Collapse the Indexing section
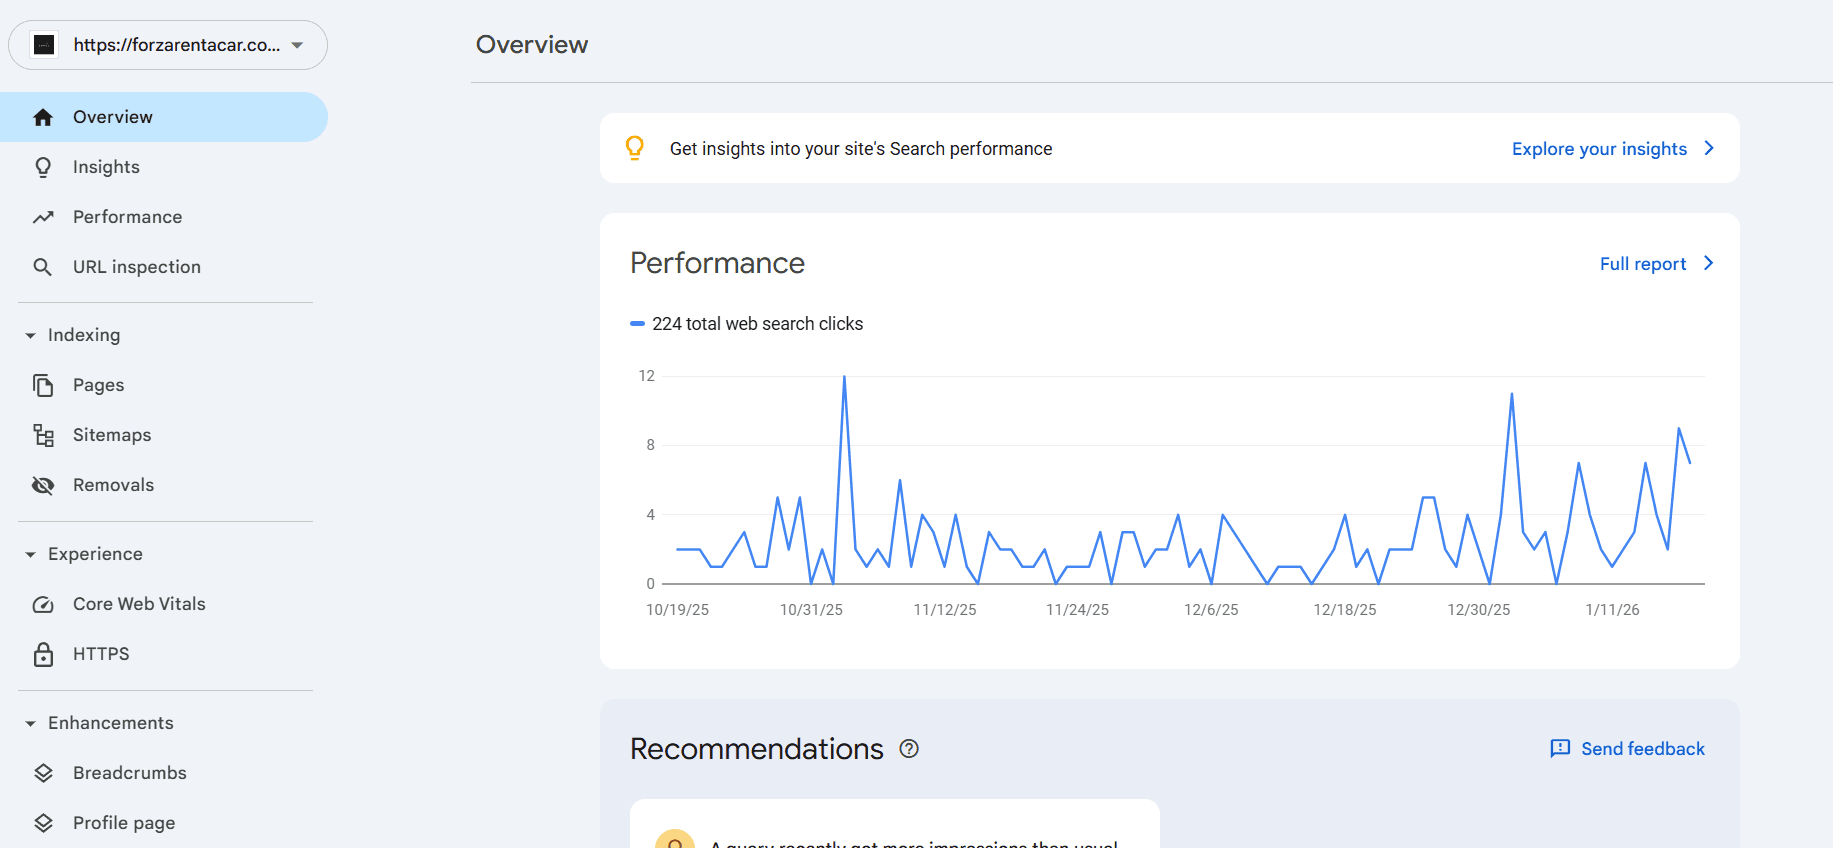Screen dimensions: 1833x848 [31, 335]
